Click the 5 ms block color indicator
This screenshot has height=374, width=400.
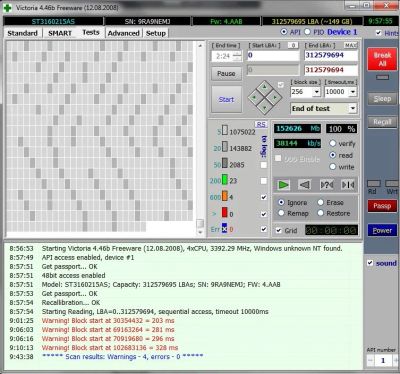point(225,130)
